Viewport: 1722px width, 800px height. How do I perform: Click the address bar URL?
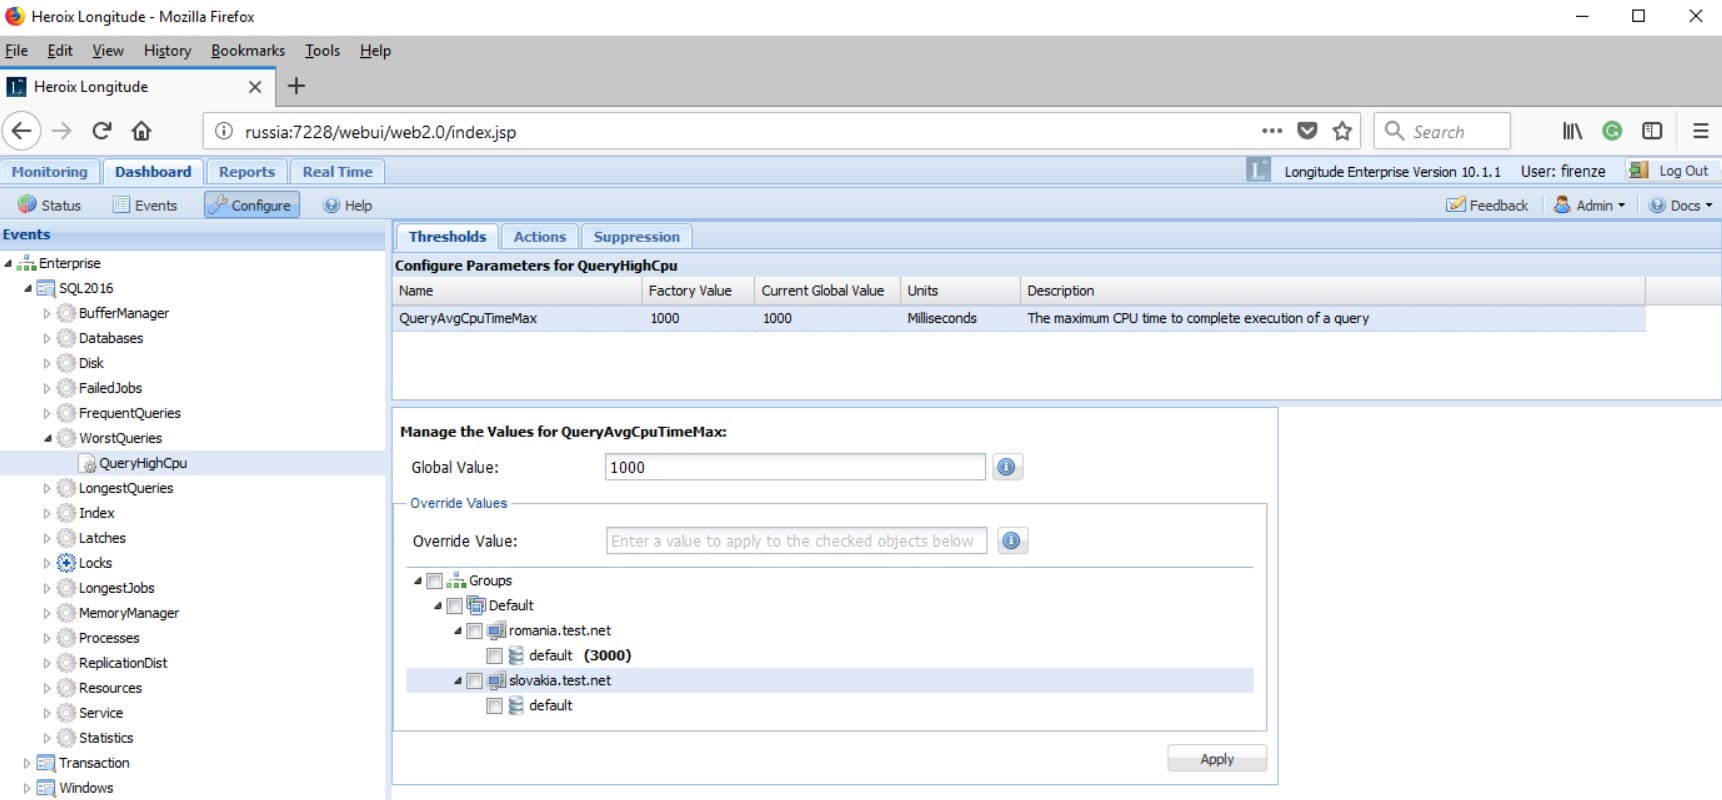(380, 132)
